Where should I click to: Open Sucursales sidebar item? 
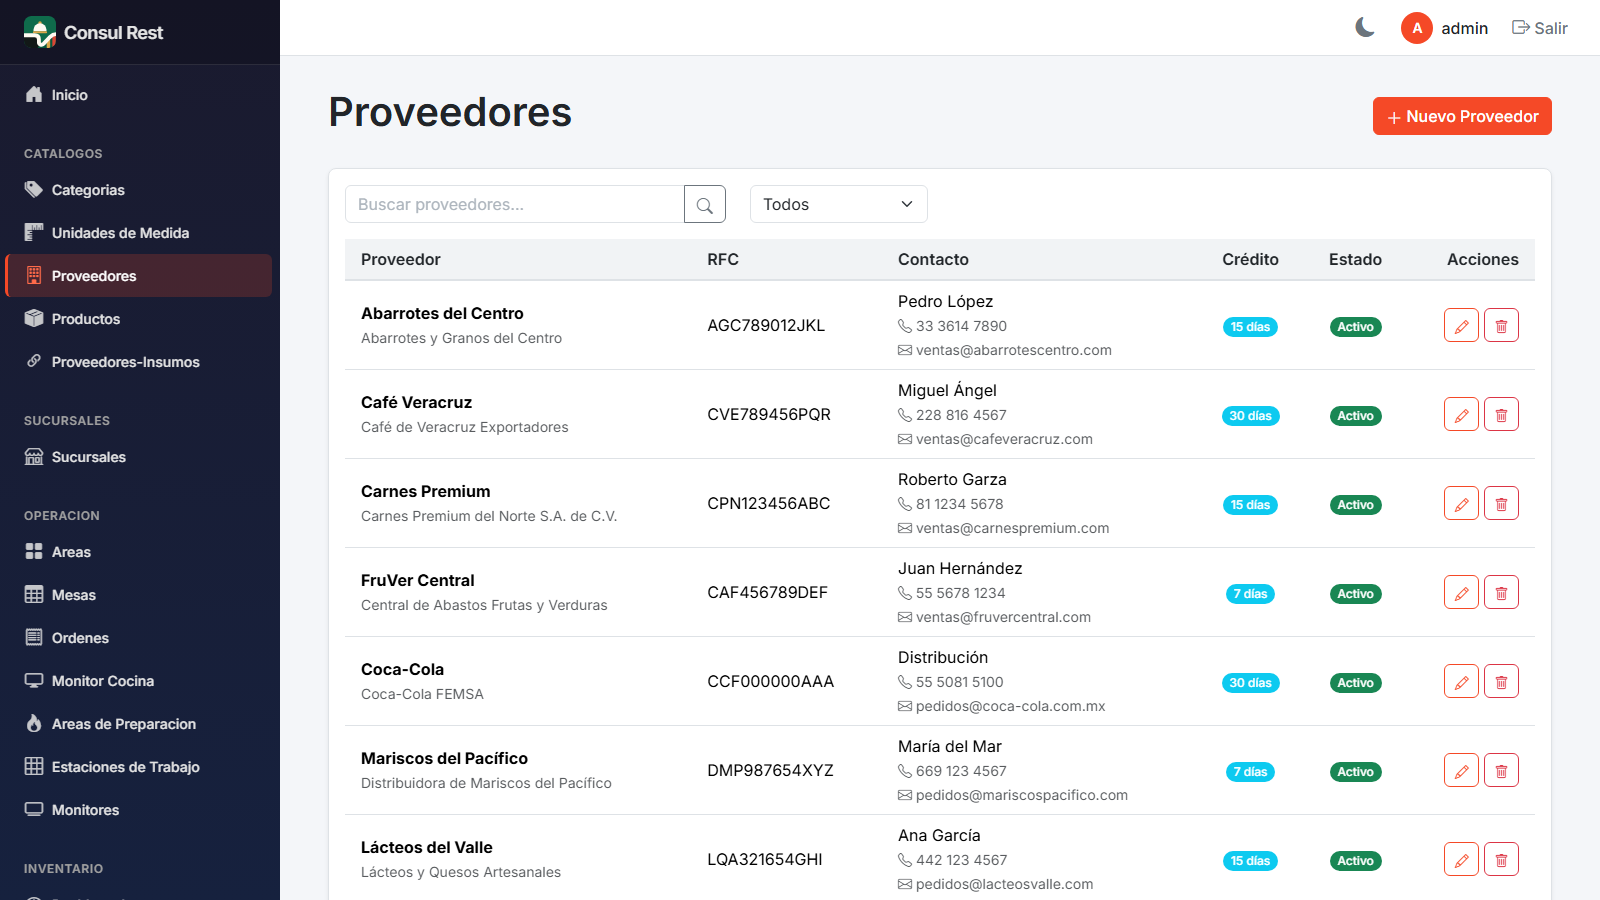tap(140, 457)
